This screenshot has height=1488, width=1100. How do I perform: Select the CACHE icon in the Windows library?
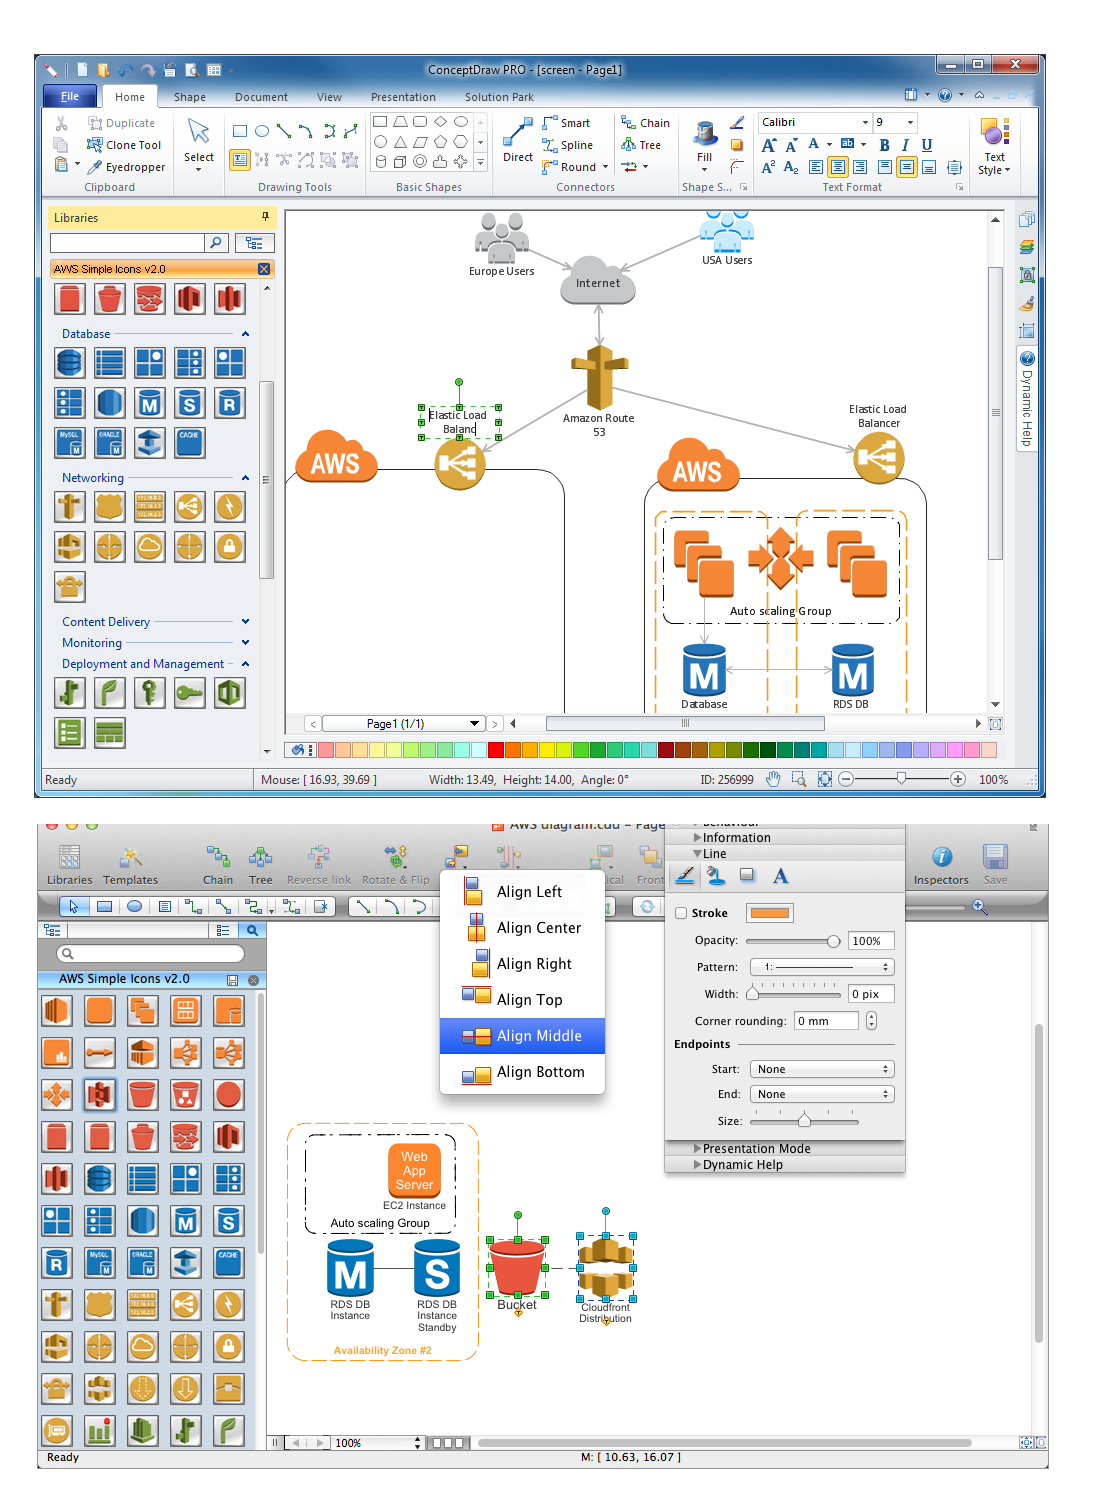point(190,442)
